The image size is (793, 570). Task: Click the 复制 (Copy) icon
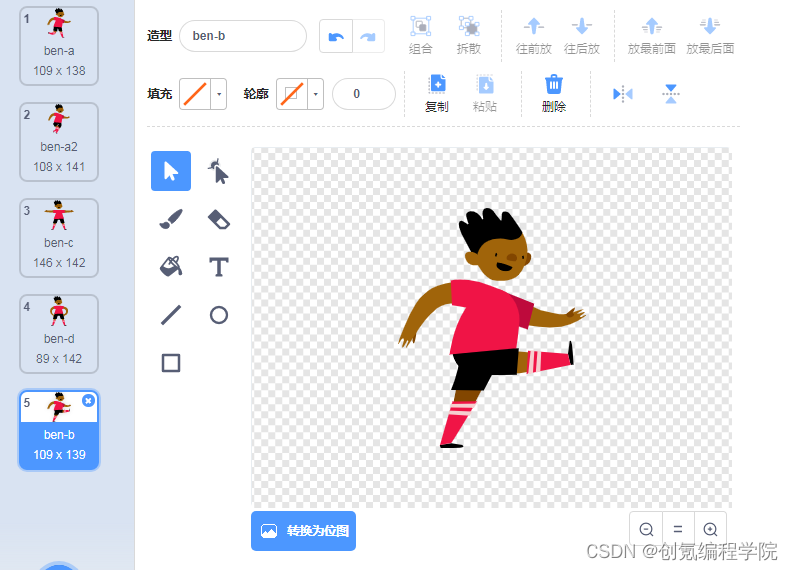point(437,84)
